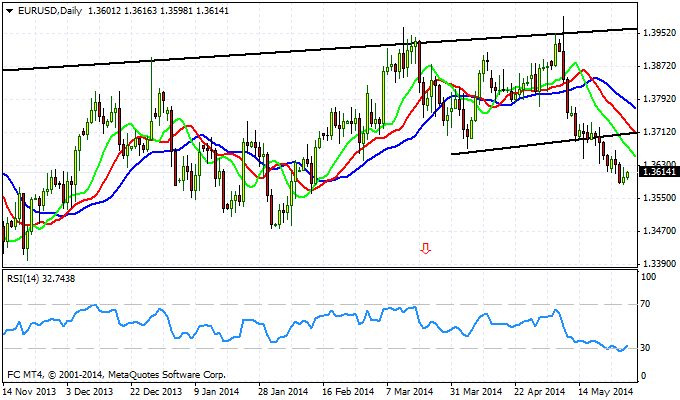This screenshot has width=680, height=400.
Task: Click the 22 Apr 2014 date label
Action: tap(540, 391)
